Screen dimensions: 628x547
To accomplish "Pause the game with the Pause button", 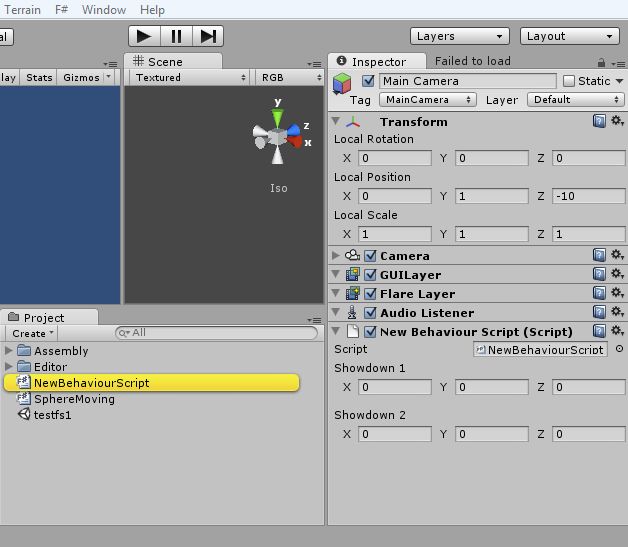I will coord(176,36).
